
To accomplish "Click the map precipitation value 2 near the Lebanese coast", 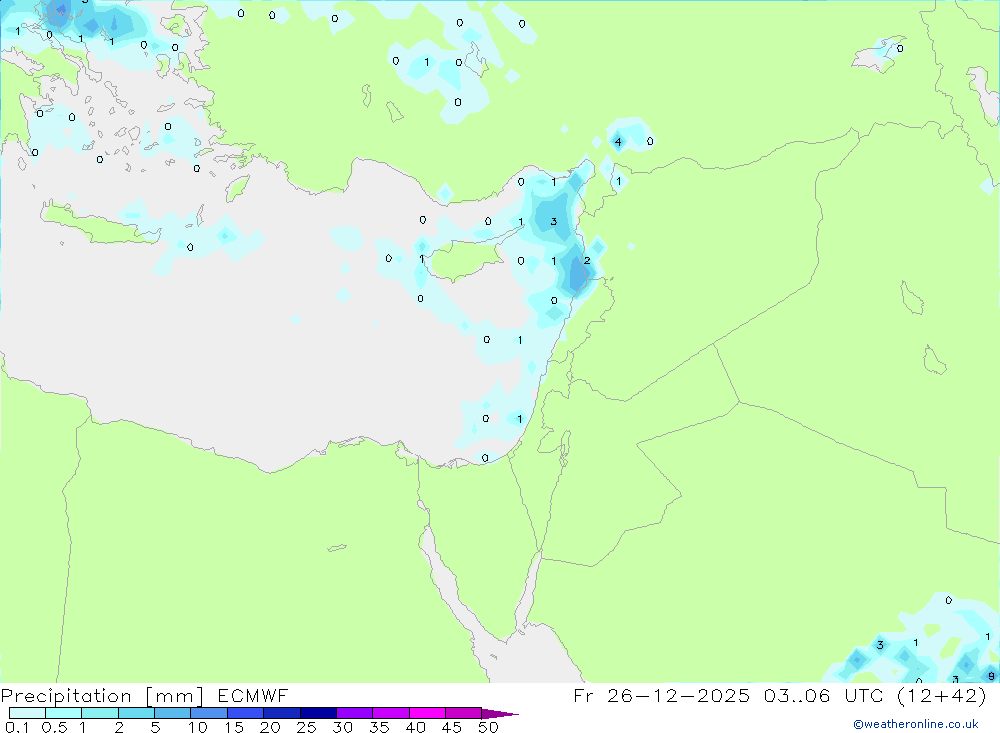I will [x=587, y=260].
